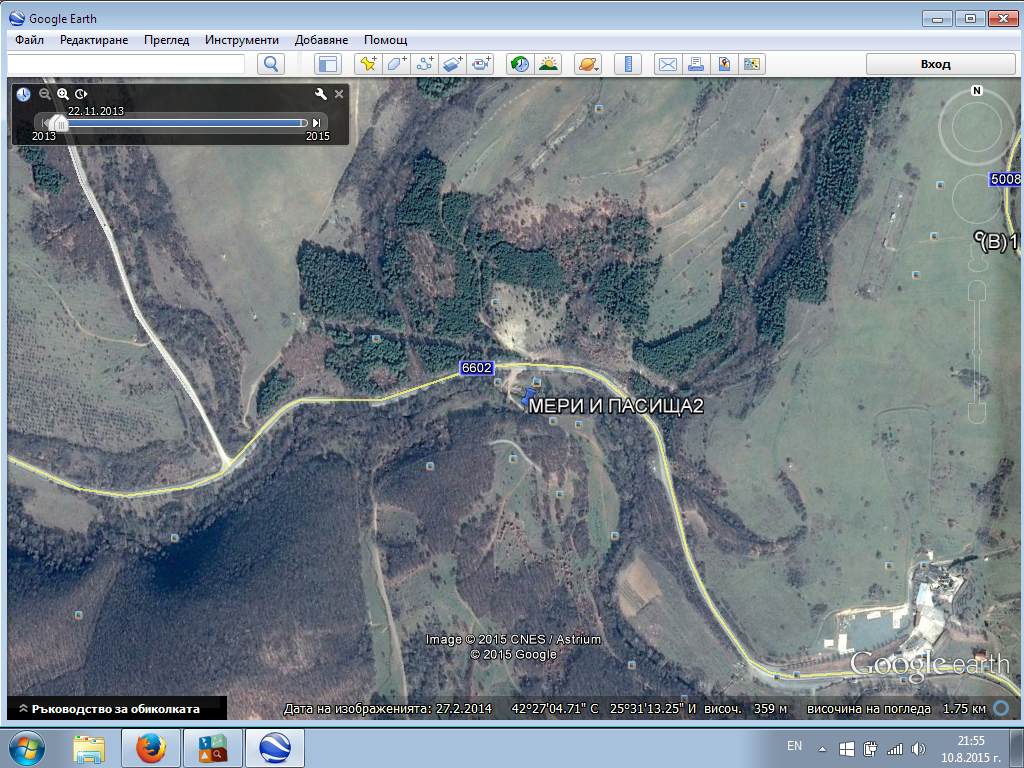The width and height of the screenshot is (1024, 768).
Task: Open time slider options wrench
Action: click(321, 94)
